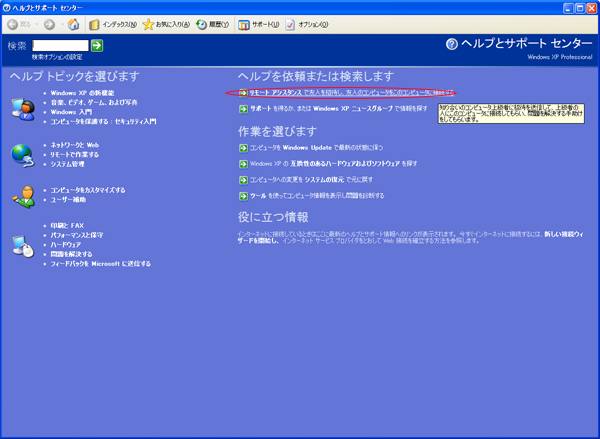
Task: Open the 履歴 (History) toolbar button
Action: (x=212, y=24)
